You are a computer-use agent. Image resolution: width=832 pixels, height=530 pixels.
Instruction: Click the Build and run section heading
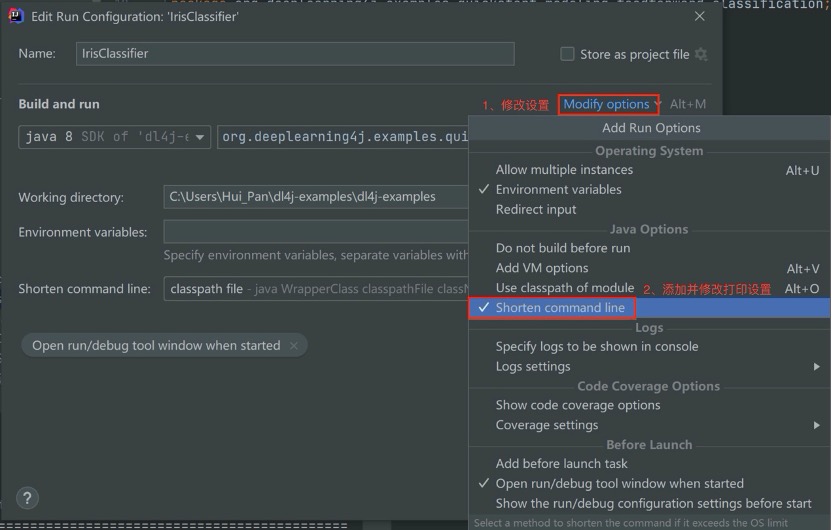(59, 104)
